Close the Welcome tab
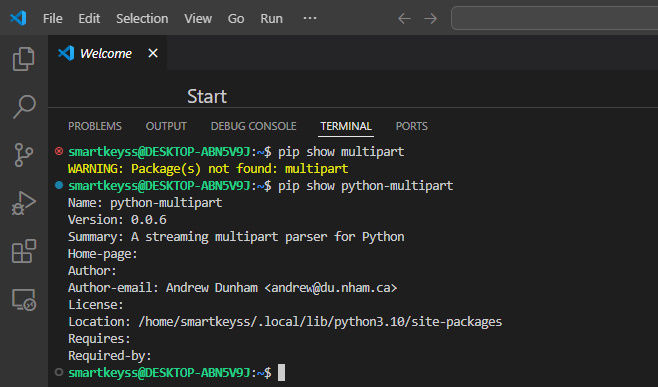Viewport: 658px width, 387px height. 153,53
